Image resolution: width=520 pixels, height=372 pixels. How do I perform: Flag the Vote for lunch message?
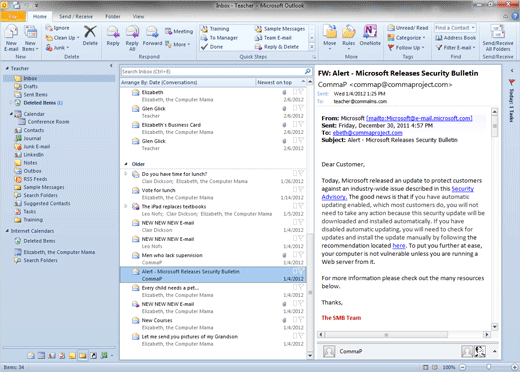coord(301,189)
